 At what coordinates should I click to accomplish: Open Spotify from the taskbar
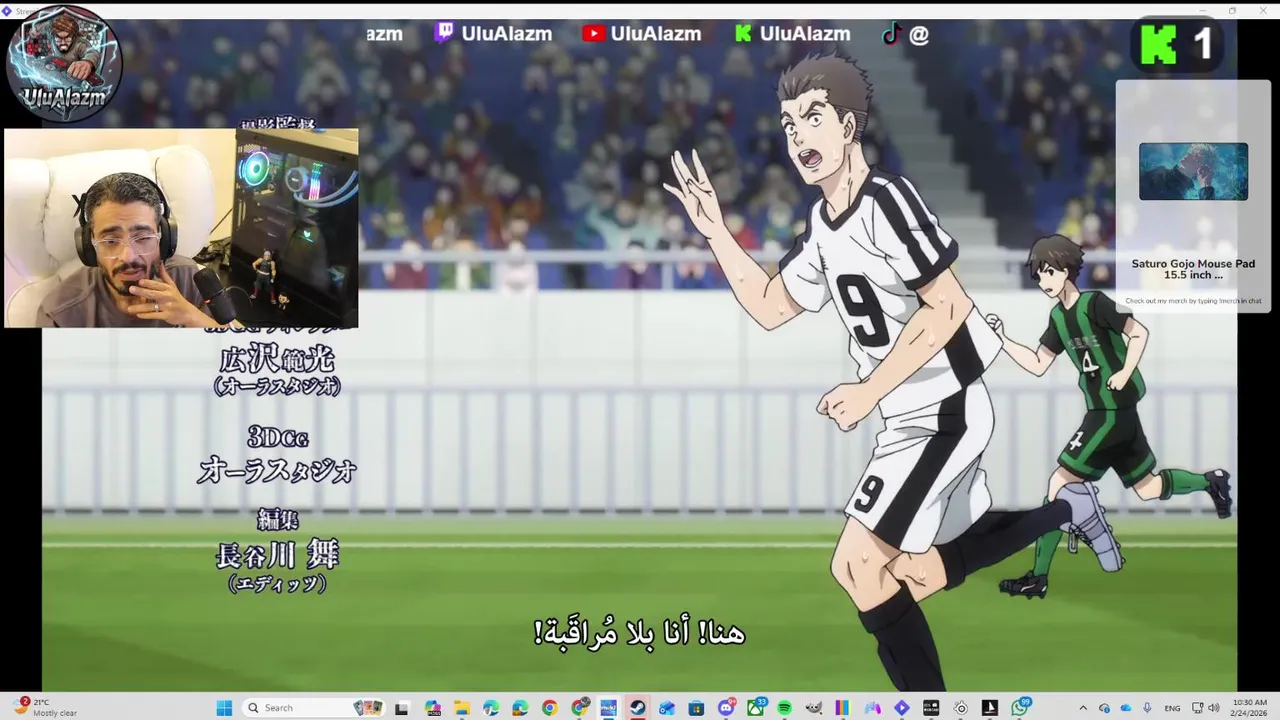[x=784, y=708]
